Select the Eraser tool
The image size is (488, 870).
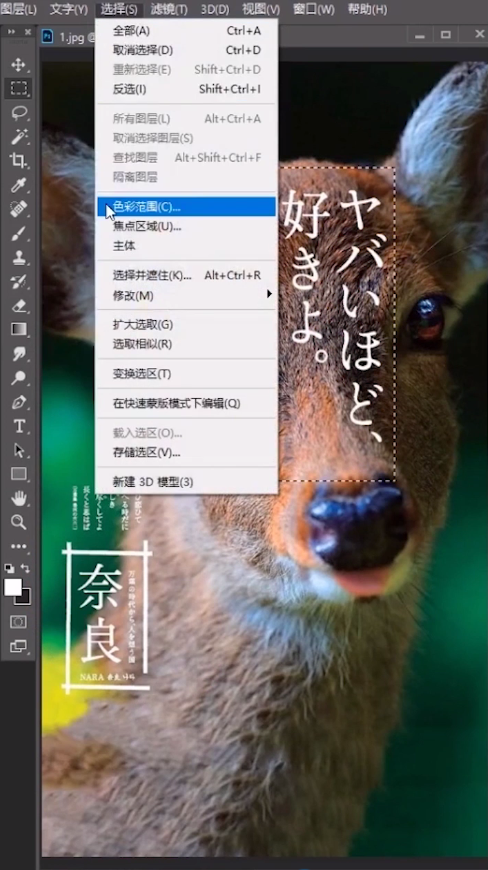(18, 306)
